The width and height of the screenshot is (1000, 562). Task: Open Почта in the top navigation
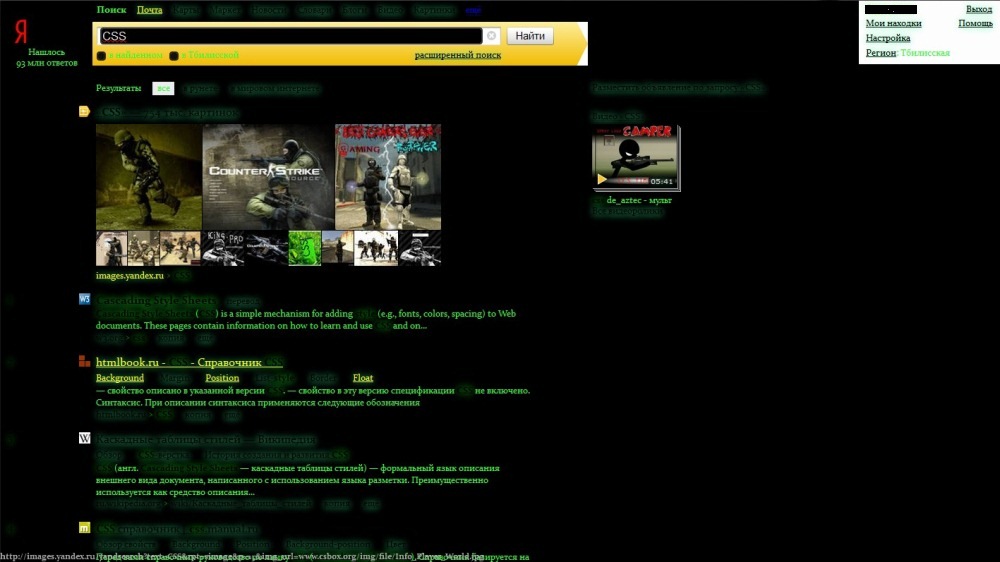(150, 10)
